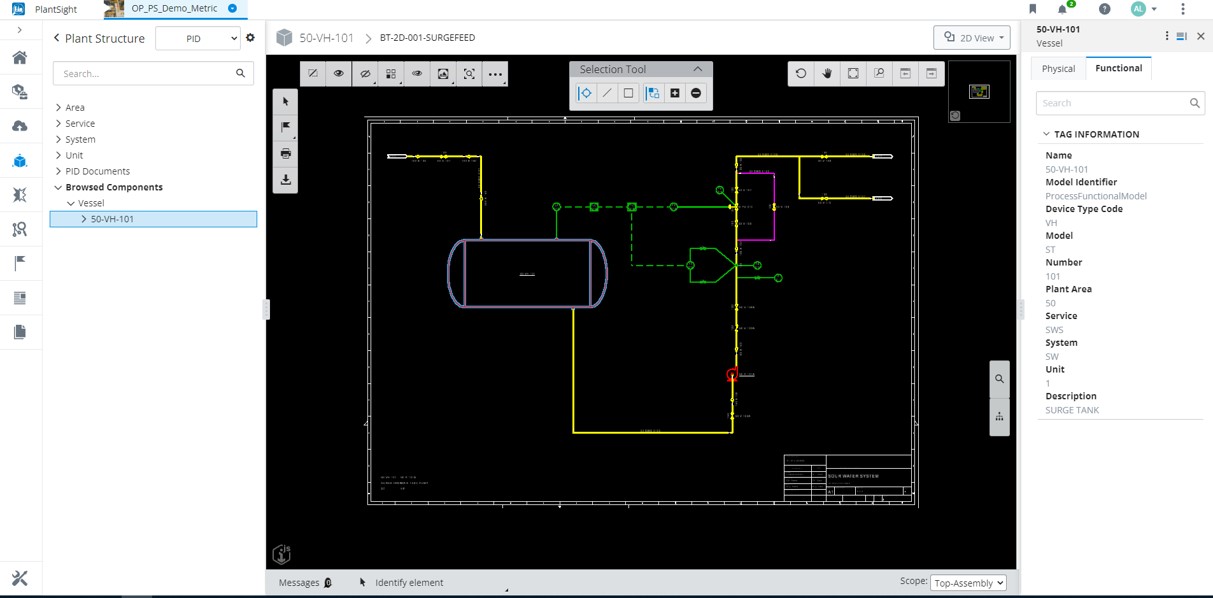The image size is (1213, 598).
Task: Open the Zoom window tool
Action: 880,73
